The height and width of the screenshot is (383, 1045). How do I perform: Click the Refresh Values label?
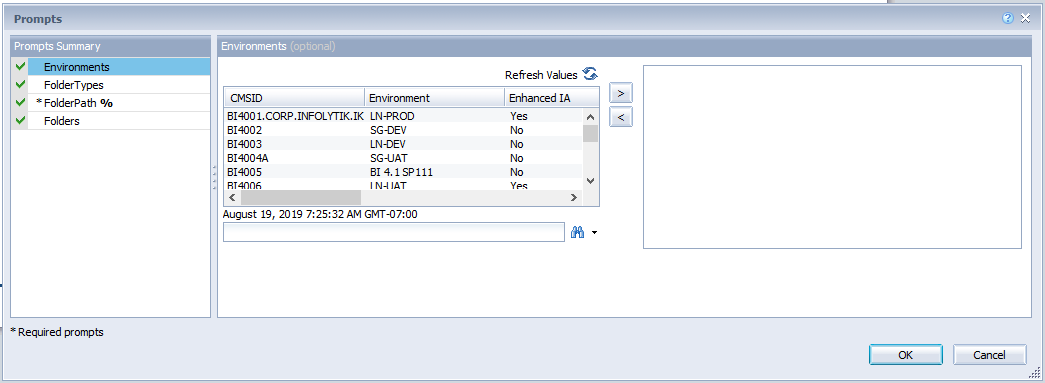point(541,75)
